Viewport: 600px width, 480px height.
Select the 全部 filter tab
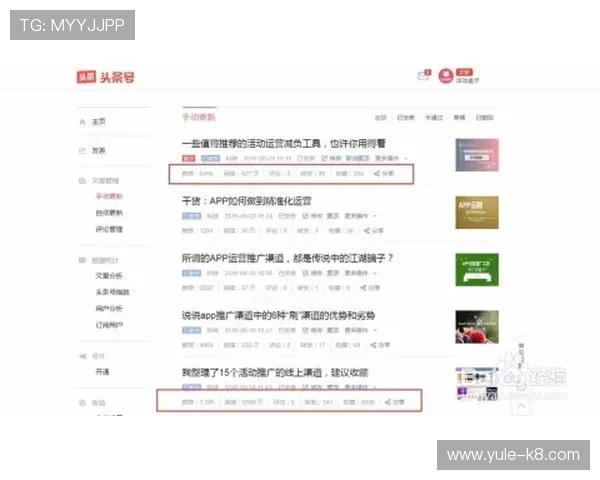click(381, 118)
